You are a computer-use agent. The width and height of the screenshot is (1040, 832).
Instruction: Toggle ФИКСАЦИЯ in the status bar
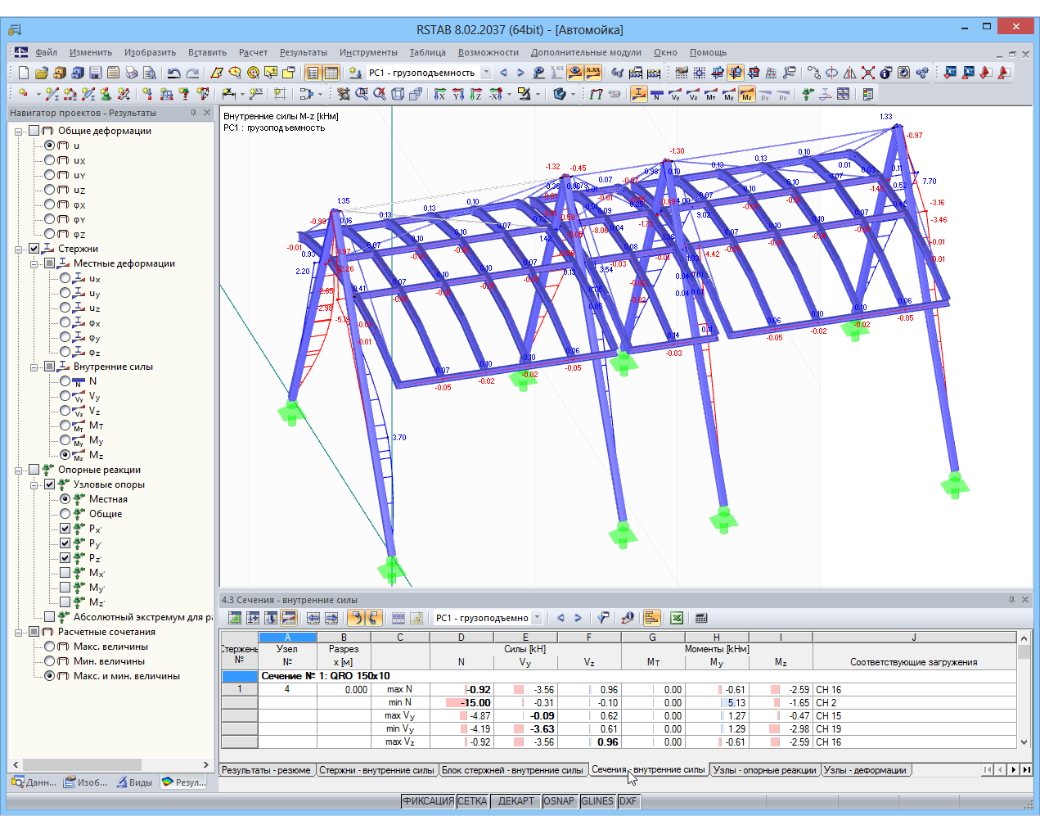[428, 801]
